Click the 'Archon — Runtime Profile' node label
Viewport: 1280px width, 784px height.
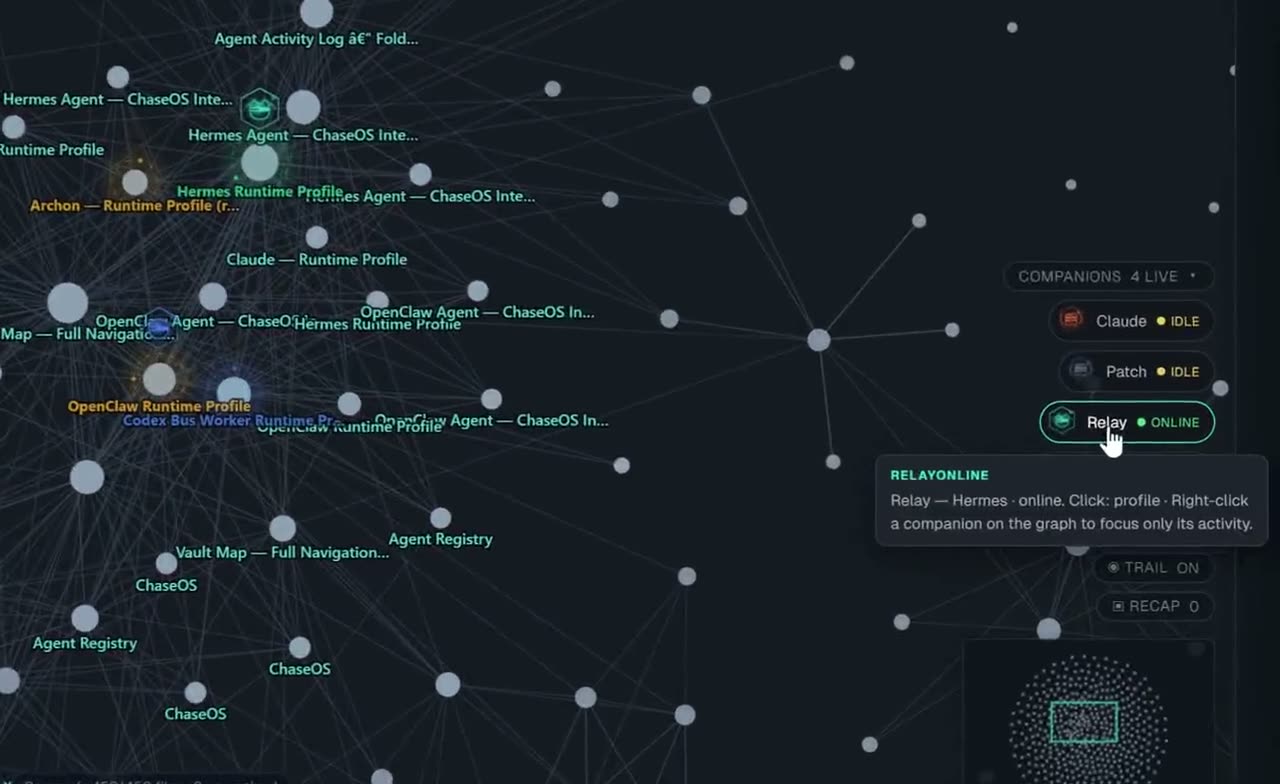click(135, 206)
